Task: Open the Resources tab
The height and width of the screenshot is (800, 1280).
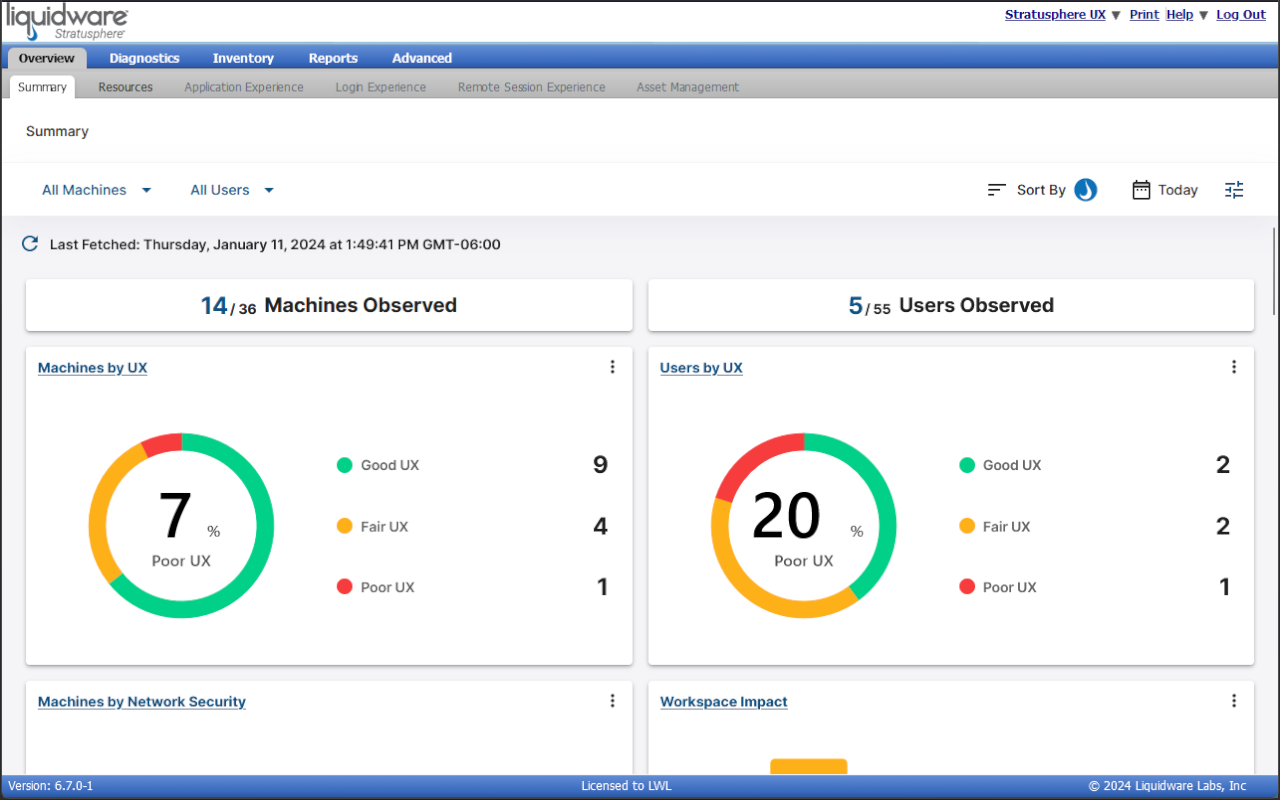Action: [x=125, y=87]
